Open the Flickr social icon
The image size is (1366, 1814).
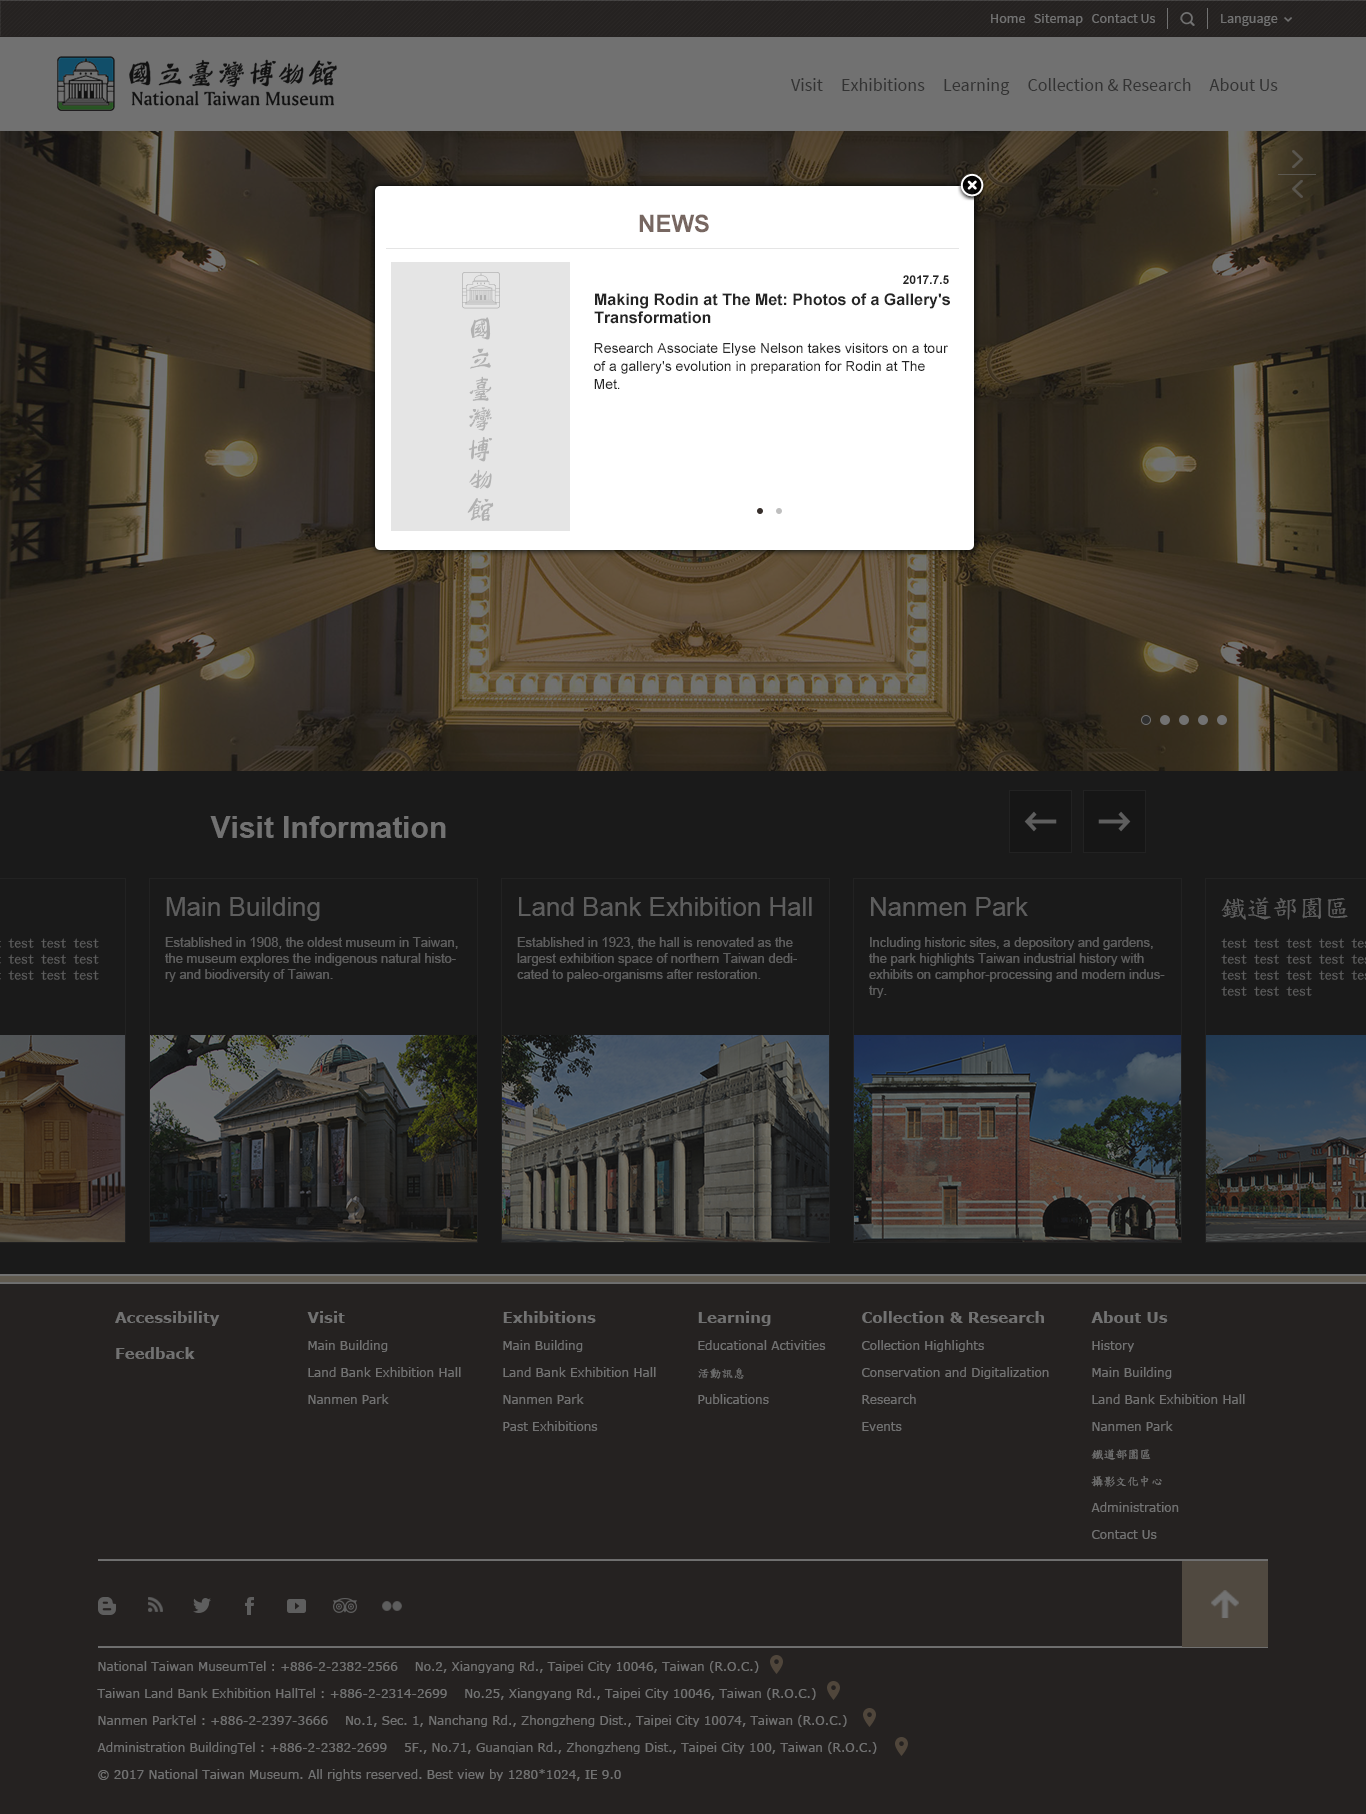(392, 1606)
